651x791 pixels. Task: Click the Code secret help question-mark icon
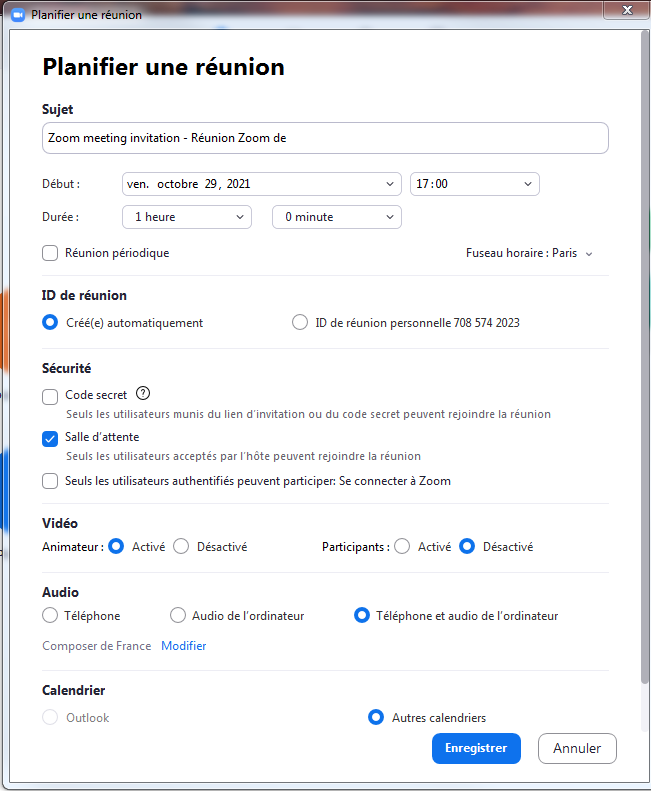[143, 393]
